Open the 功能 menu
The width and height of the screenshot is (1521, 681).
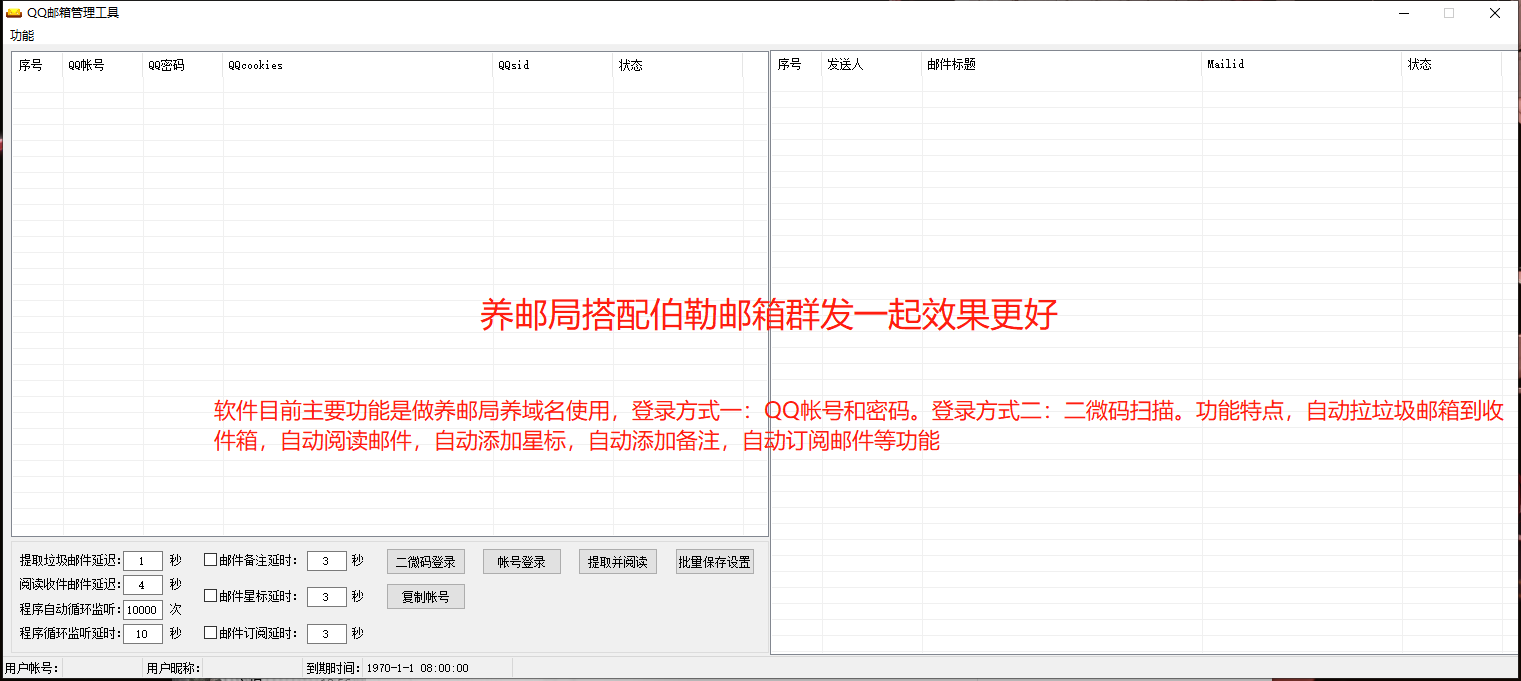22,36
